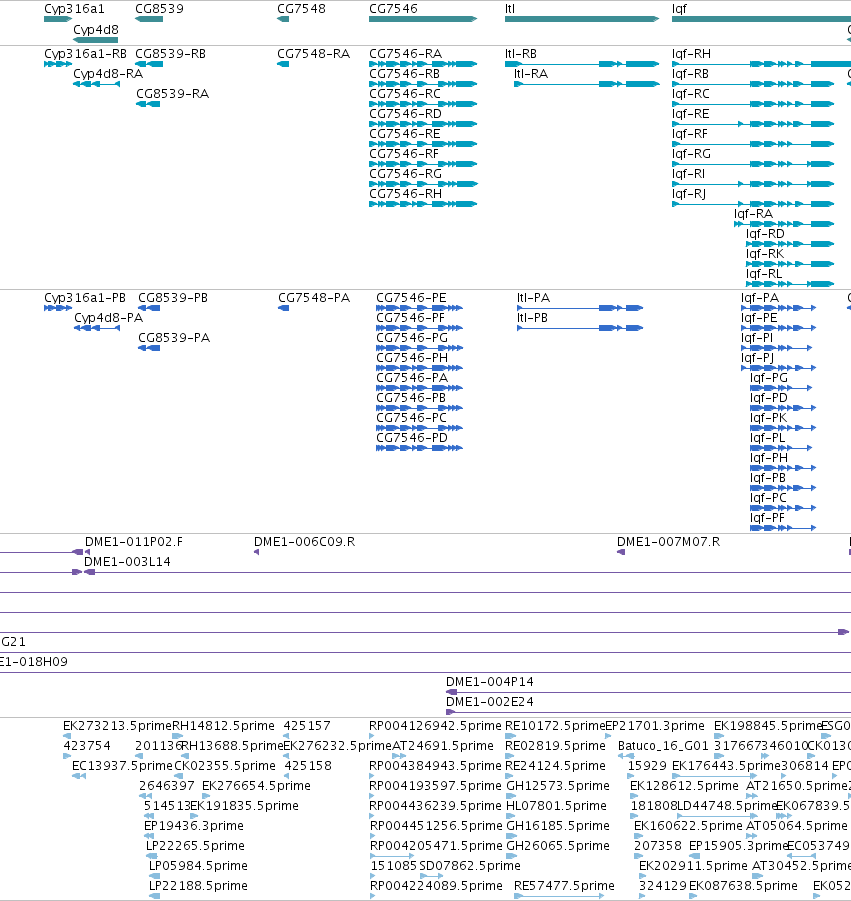Select the lqf gene label
Image resolution: width=851 pixels, height=901 pixels.
tap(679, 9)
